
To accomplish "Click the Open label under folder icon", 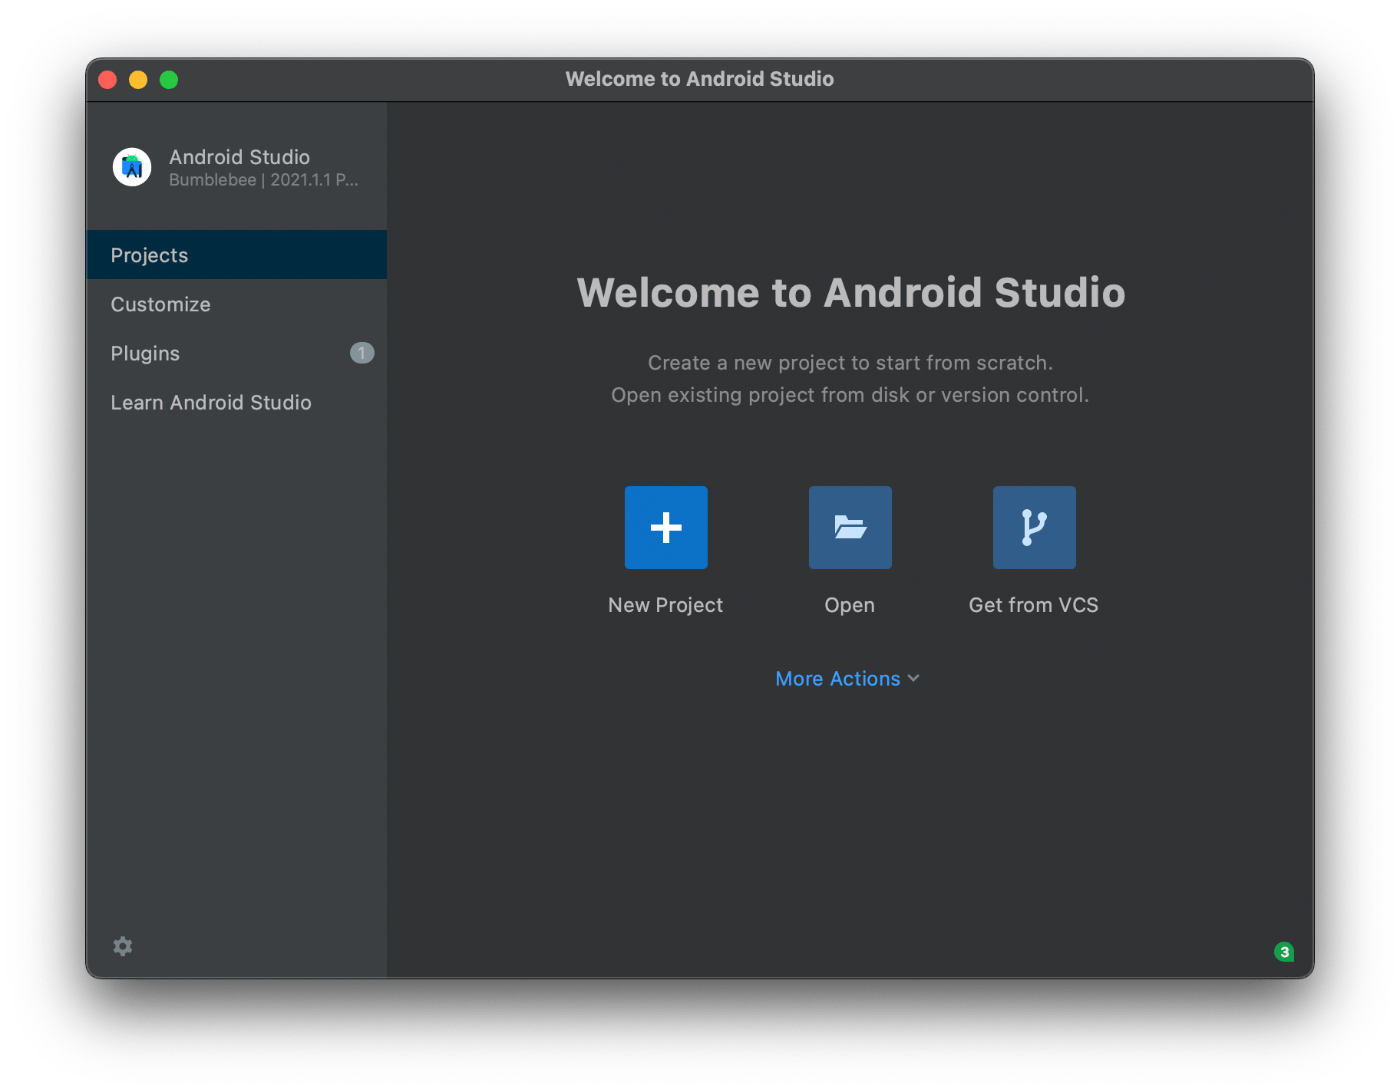I will click(x=850, y=605).
